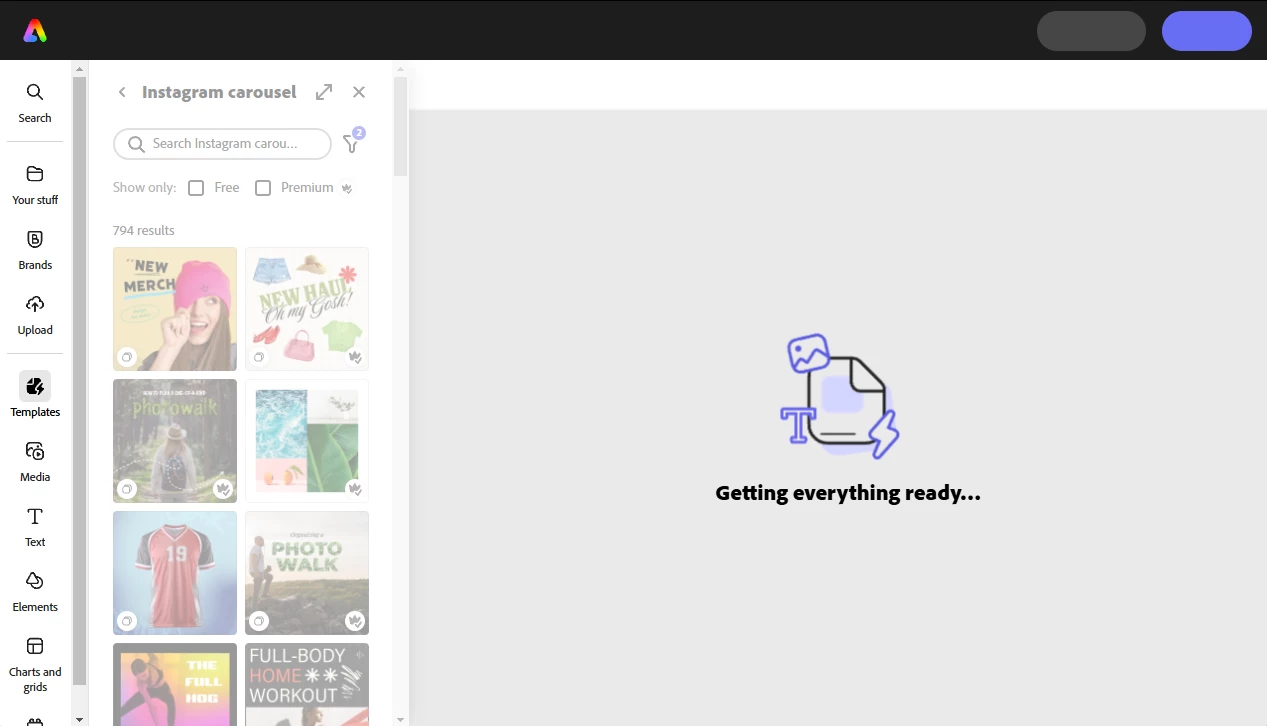Click the left sidebar scrollbar

pyautogui.click(x=80, y=380)
